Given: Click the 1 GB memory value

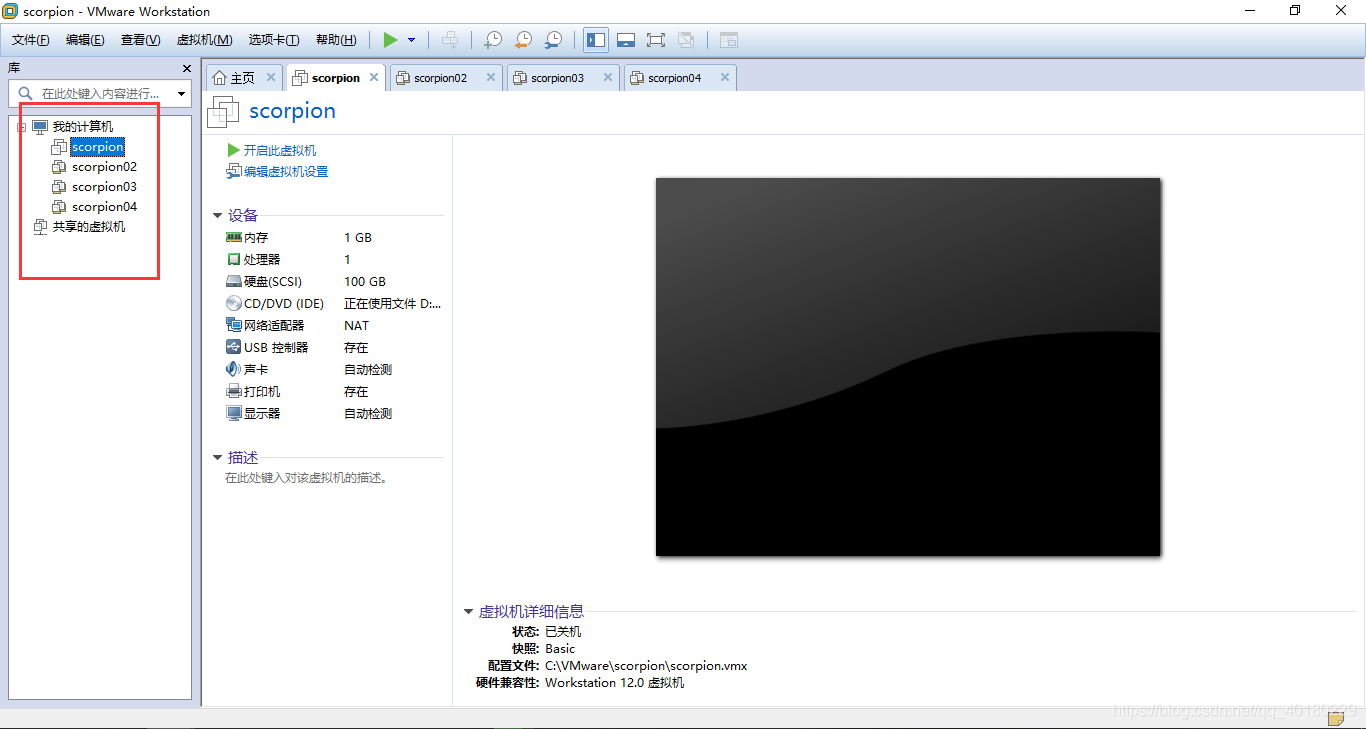Looking at the screenshot, I should click(358, 238).
